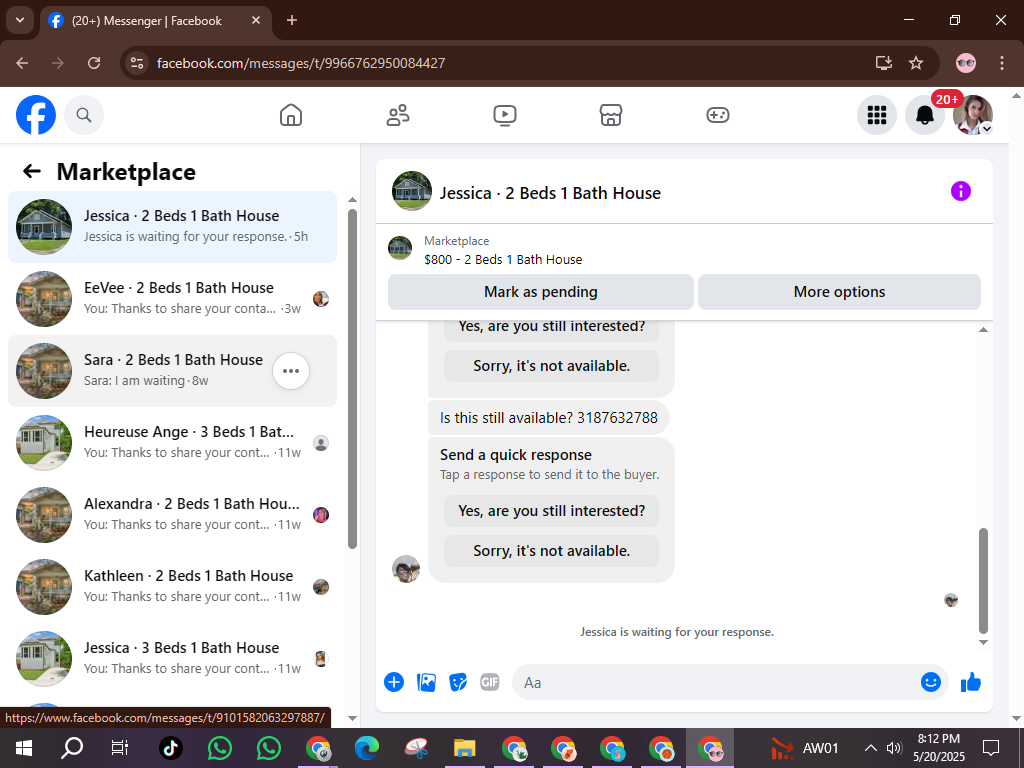
Task: Open the Gaming controller icon
Action: point(718,115)
